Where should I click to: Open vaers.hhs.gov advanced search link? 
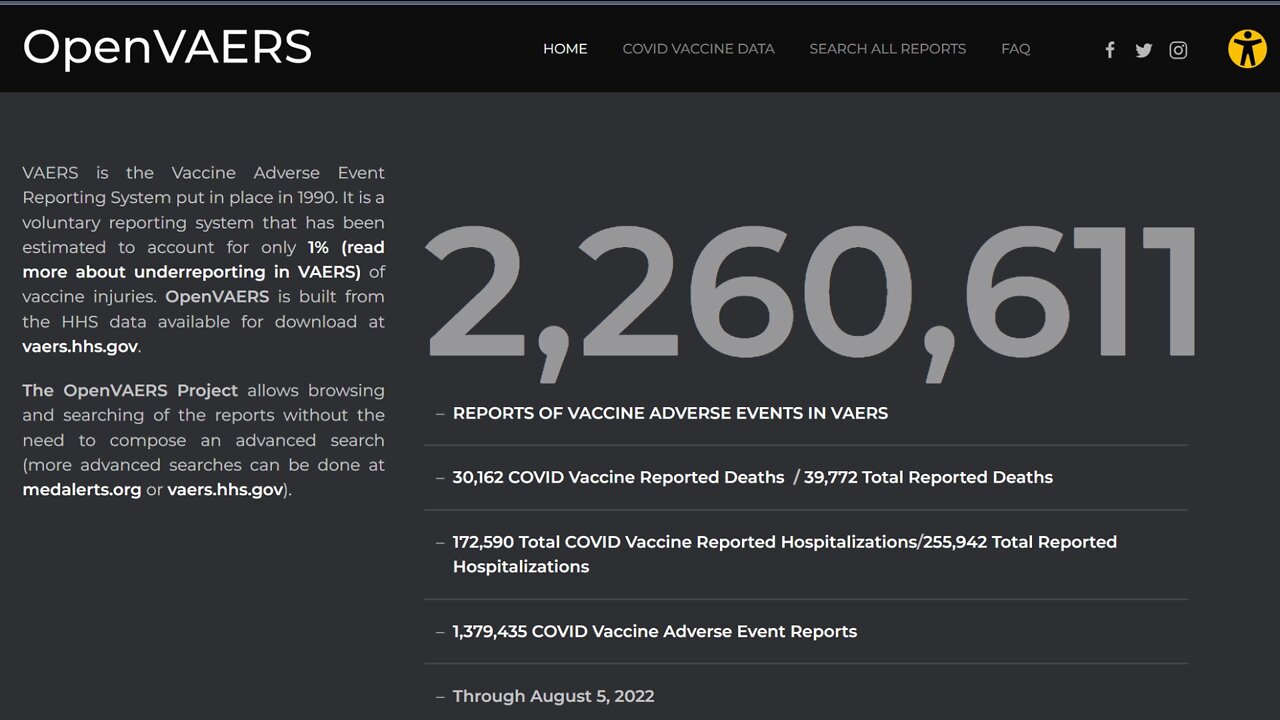[x=225, y=490]
